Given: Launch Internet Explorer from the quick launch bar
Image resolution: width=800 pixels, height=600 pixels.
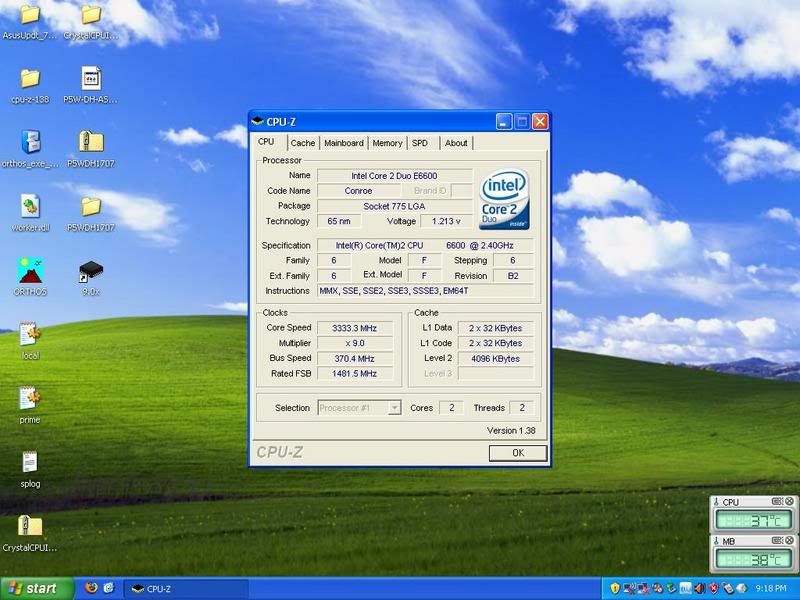Looking at the screenshot, I should pyautogui.click(x=109, y=588).
